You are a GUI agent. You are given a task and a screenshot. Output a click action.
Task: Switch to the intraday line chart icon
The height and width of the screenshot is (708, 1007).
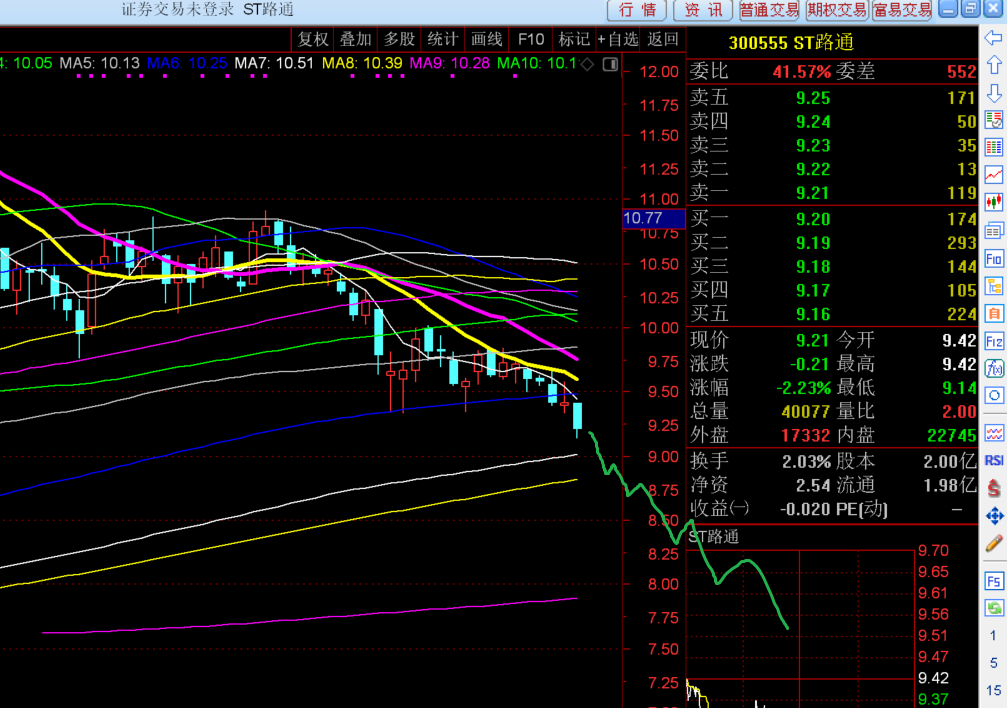click(994, 175)
